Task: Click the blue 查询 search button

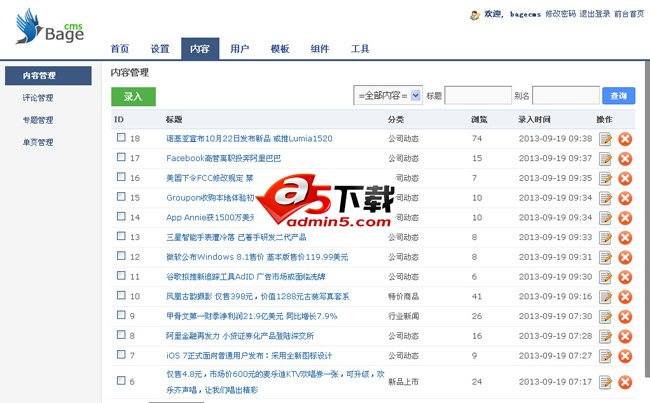Action: pos(619,96)
